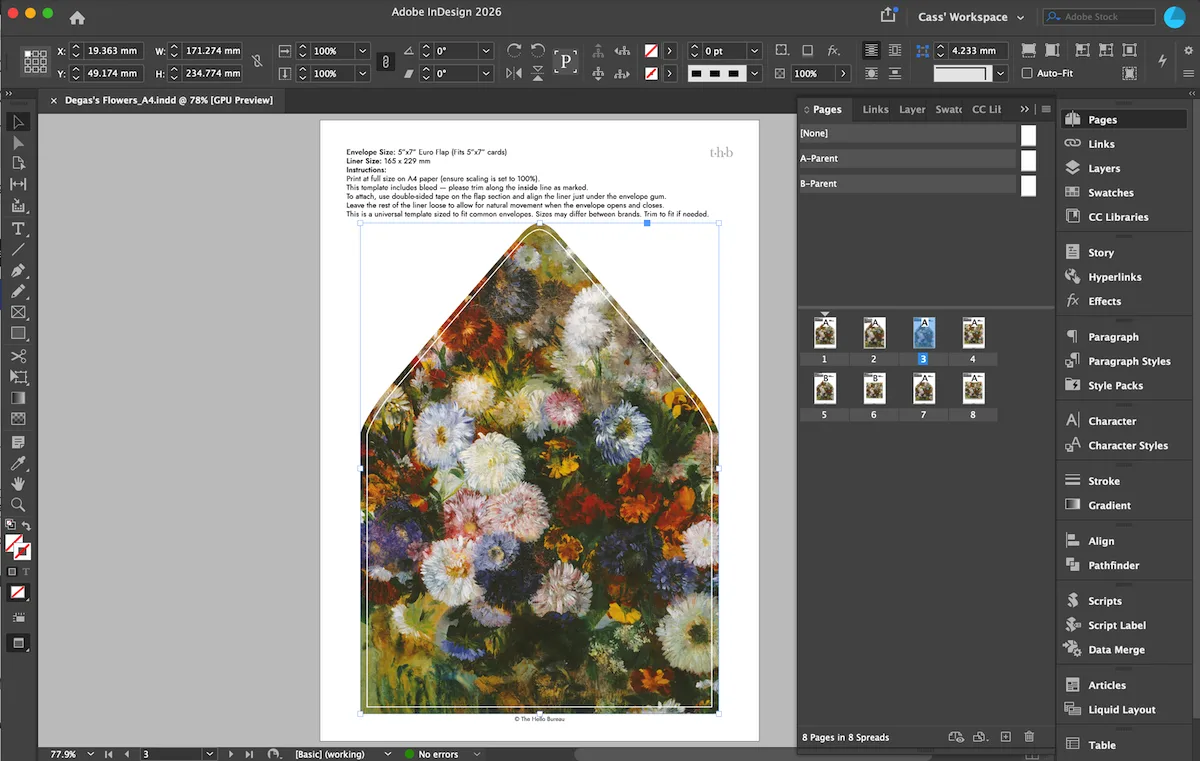
Task: Expand hidden panel tabs with double chevron
Action: tap(1024, 109)
